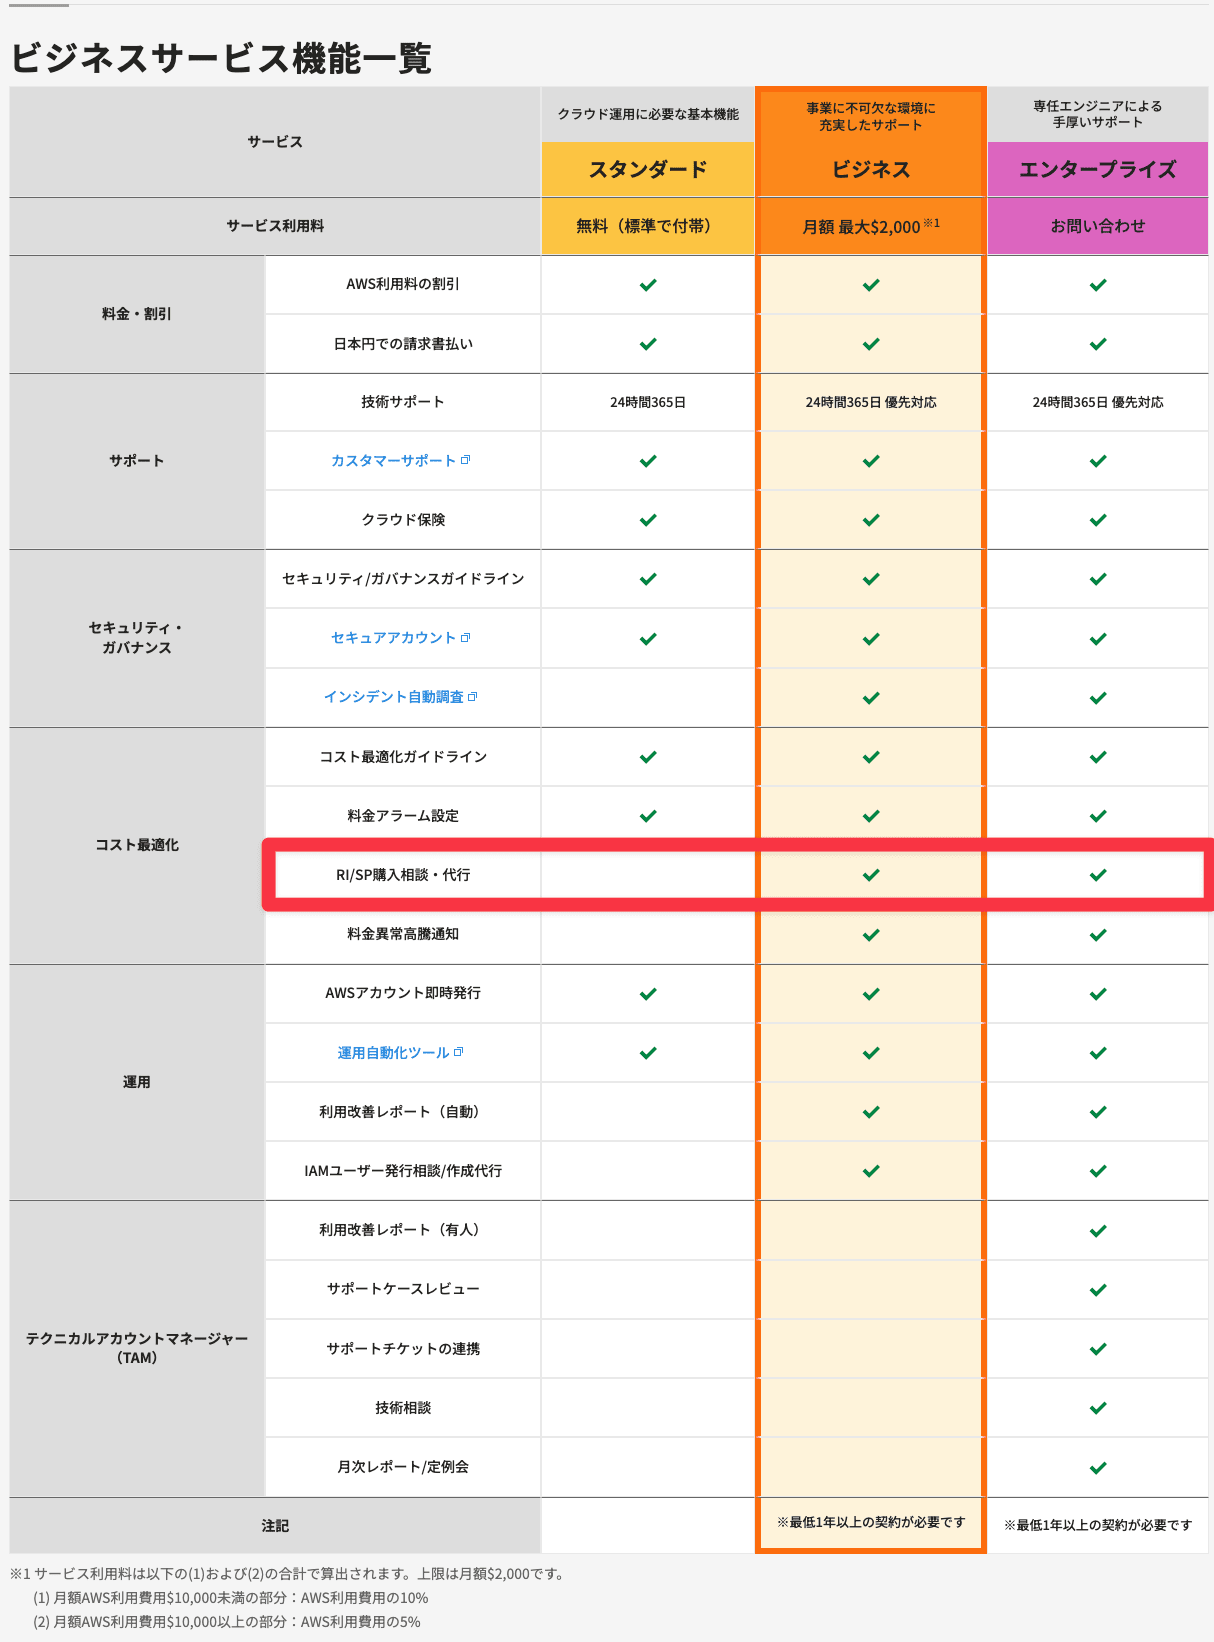1214x1642 pixels.
Task: Select the エンタープライズ plan header
Action: [x=1098, y=169]
